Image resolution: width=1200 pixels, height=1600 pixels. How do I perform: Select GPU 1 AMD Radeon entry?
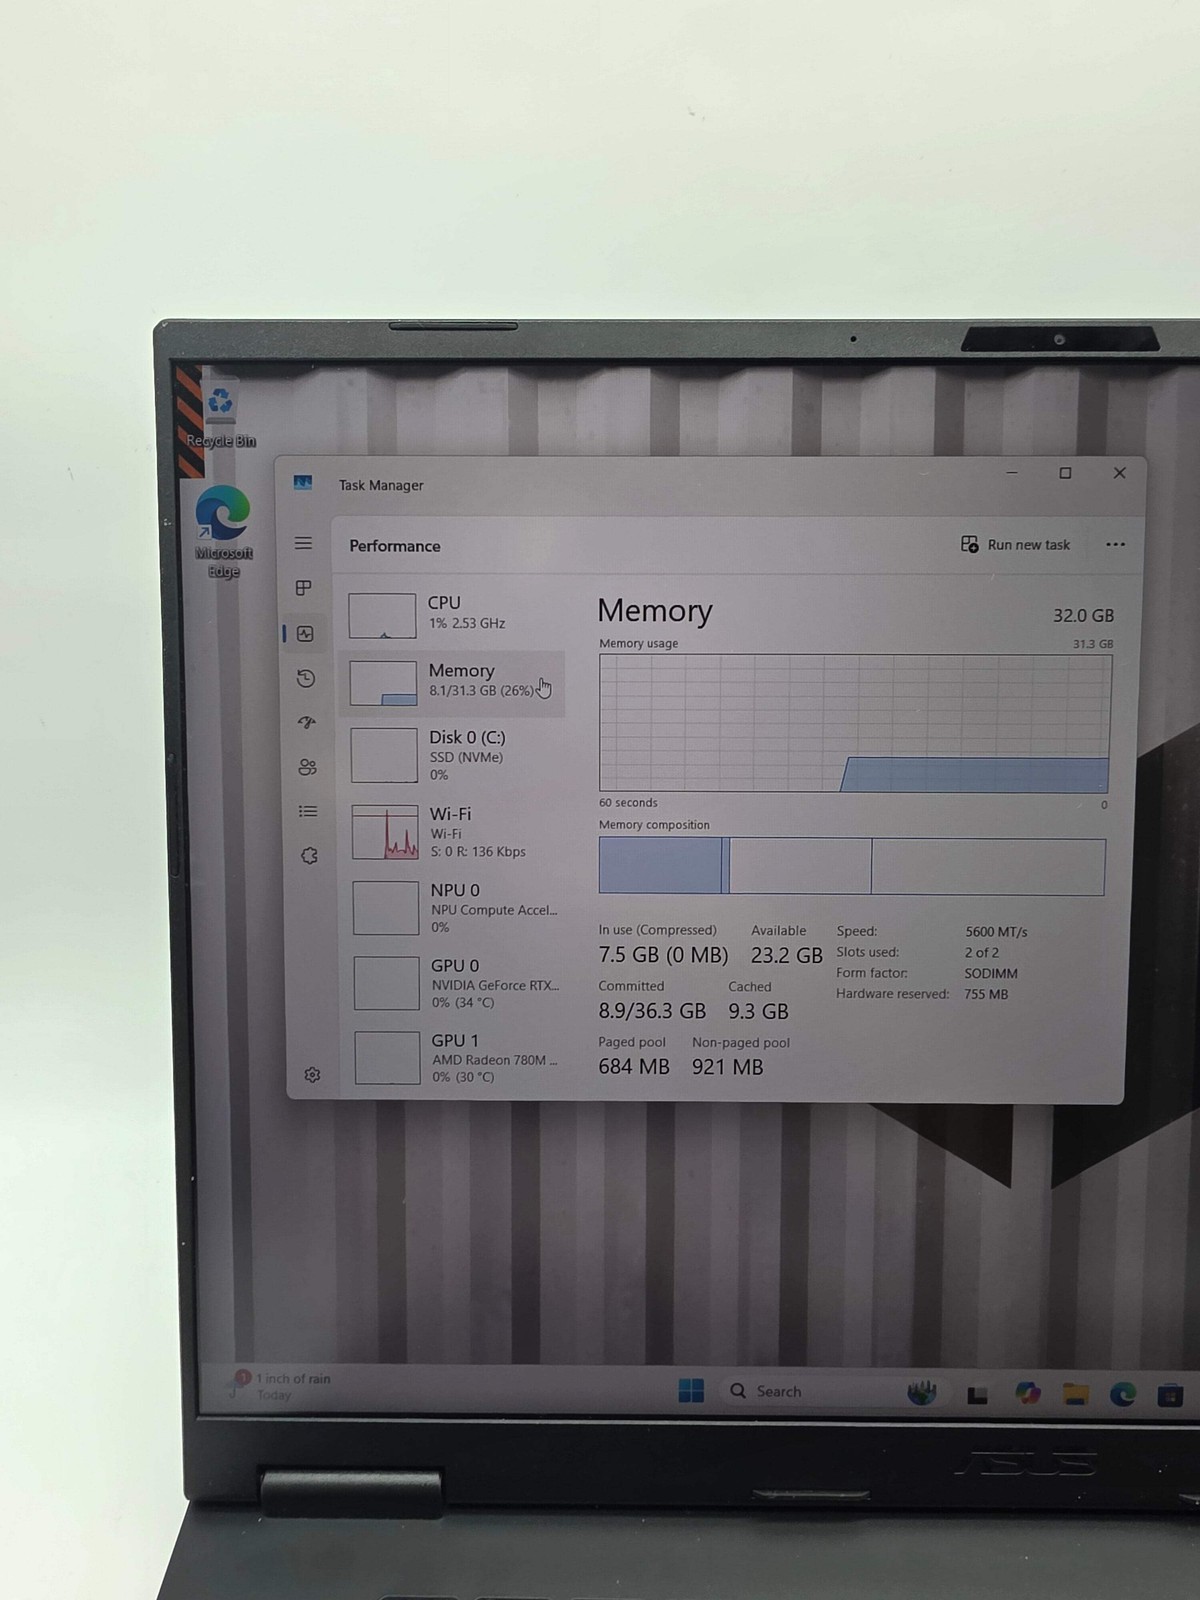point(457,1058)
